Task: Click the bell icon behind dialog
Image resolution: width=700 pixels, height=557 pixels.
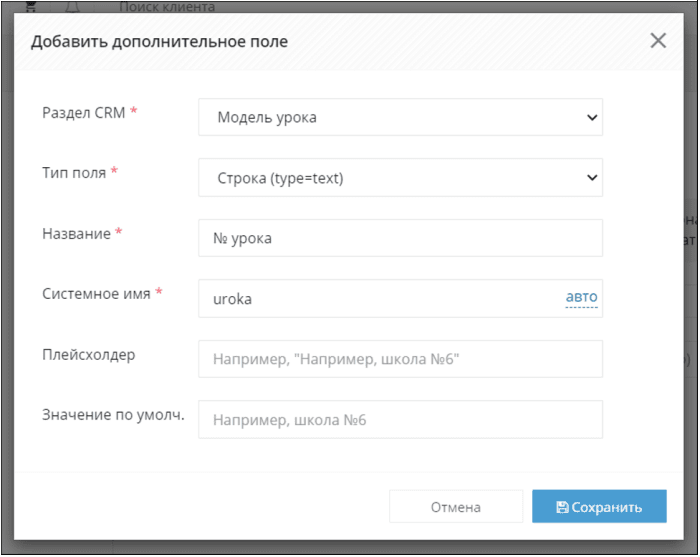Action: (x=72, y=6)
